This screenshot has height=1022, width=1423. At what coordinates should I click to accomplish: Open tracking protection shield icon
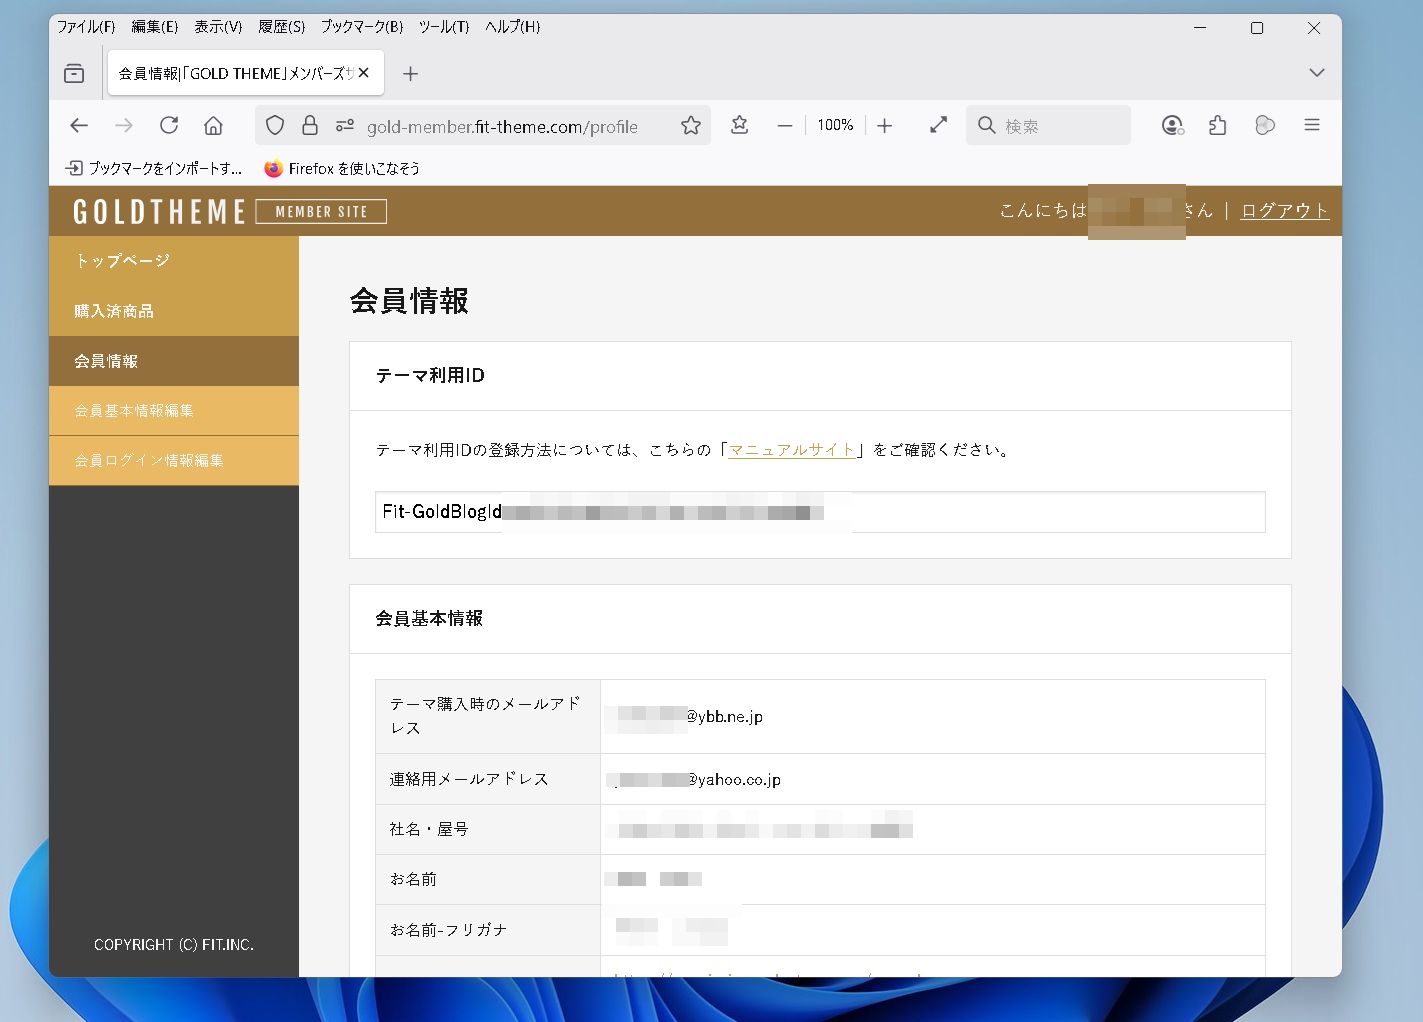(x=275, y=125)
